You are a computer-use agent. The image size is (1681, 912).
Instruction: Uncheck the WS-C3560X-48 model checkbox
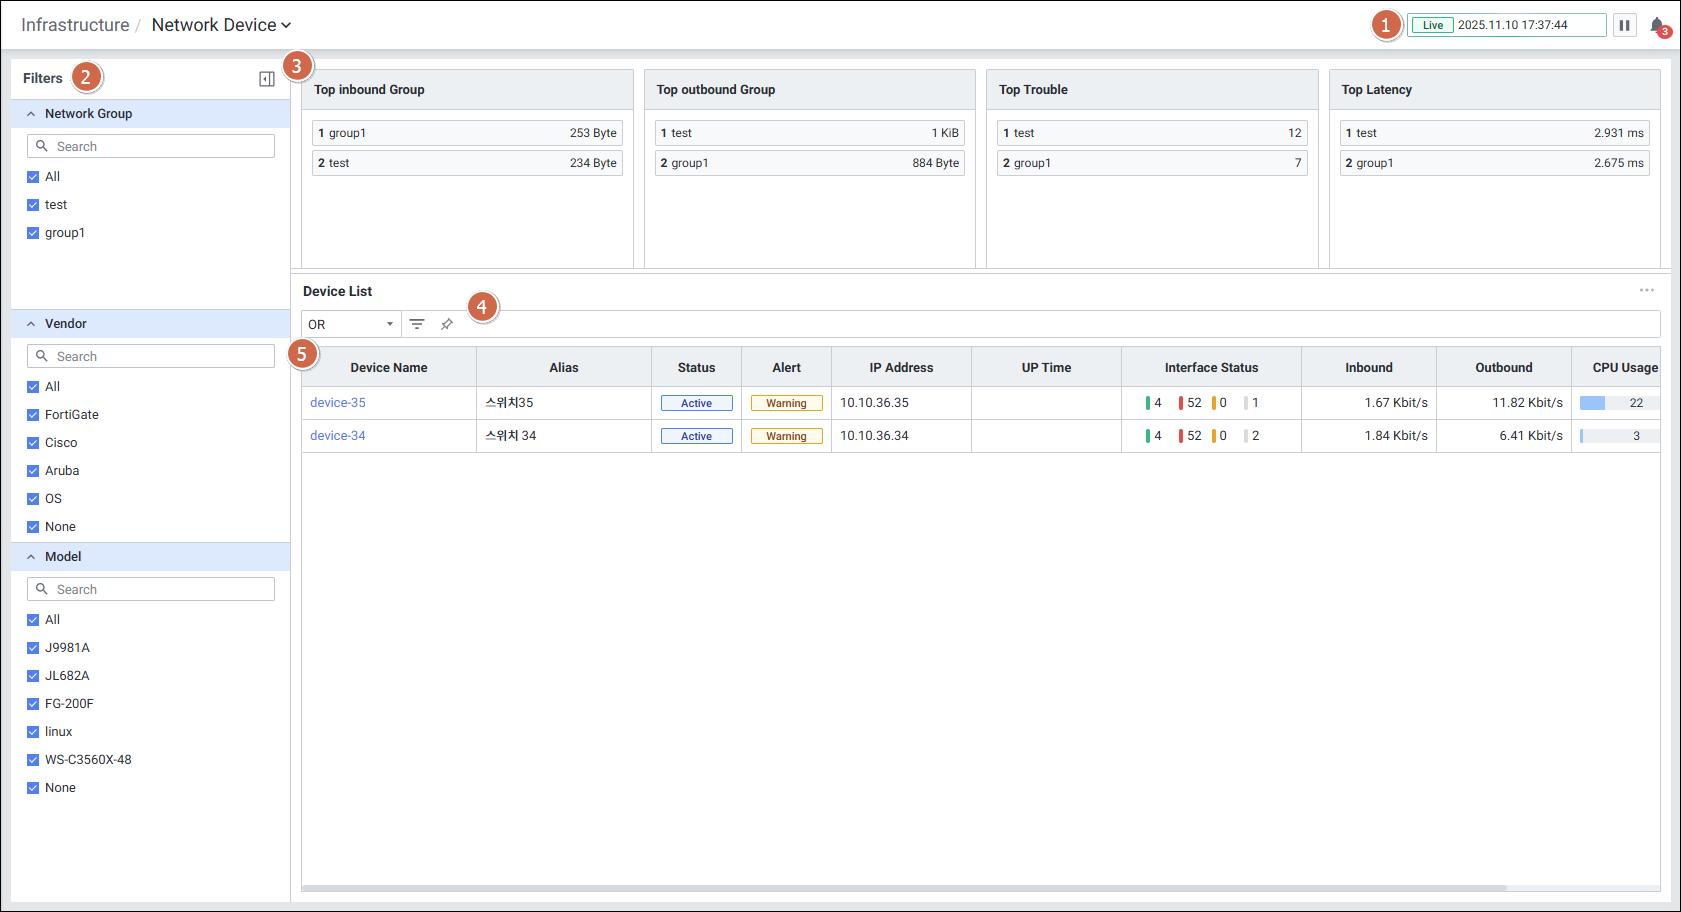(33, 760)
